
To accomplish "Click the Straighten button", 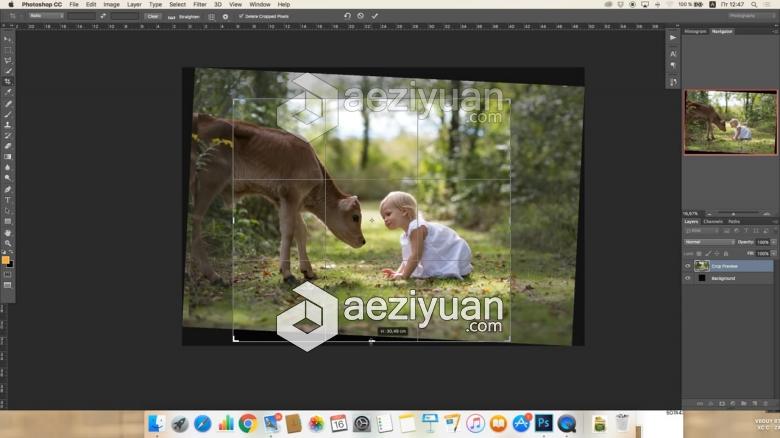I will click(x=185, y=16).
